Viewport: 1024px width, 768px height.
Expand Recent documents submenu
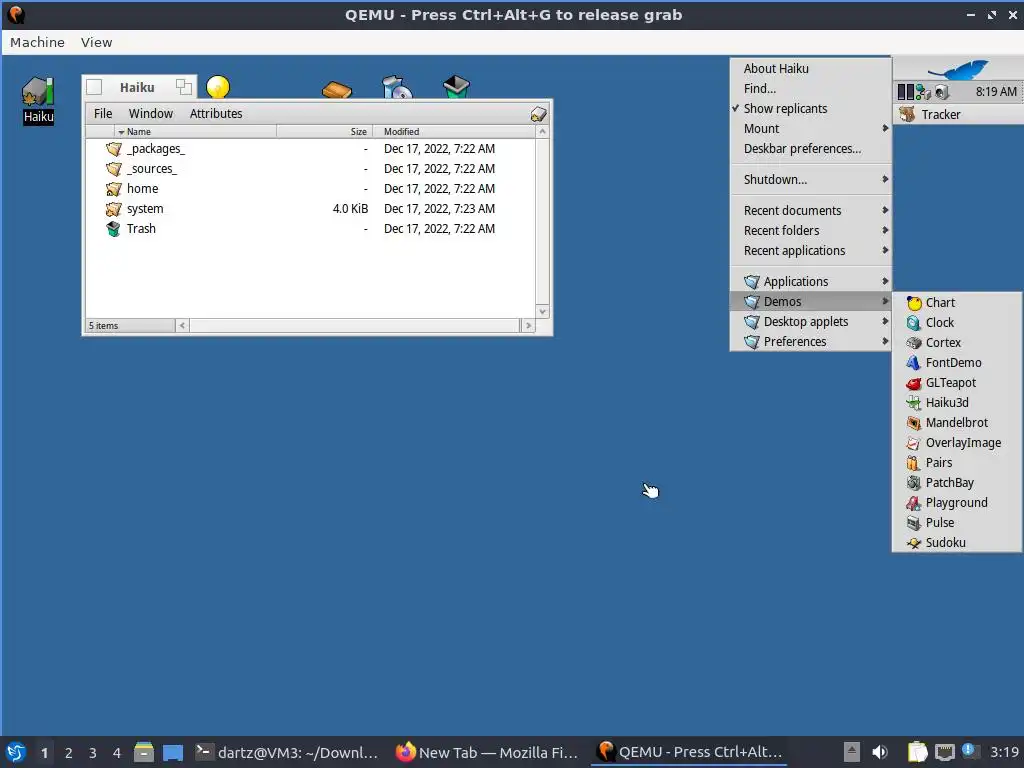tap(810, 210)
